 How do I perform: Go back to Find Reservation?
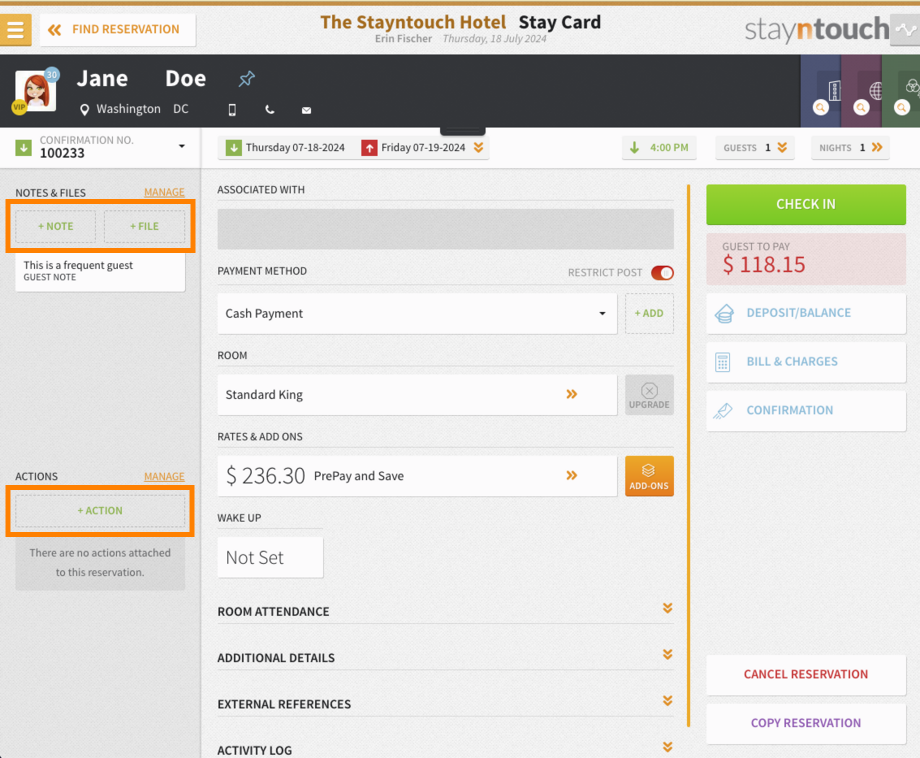click(117, 29)
